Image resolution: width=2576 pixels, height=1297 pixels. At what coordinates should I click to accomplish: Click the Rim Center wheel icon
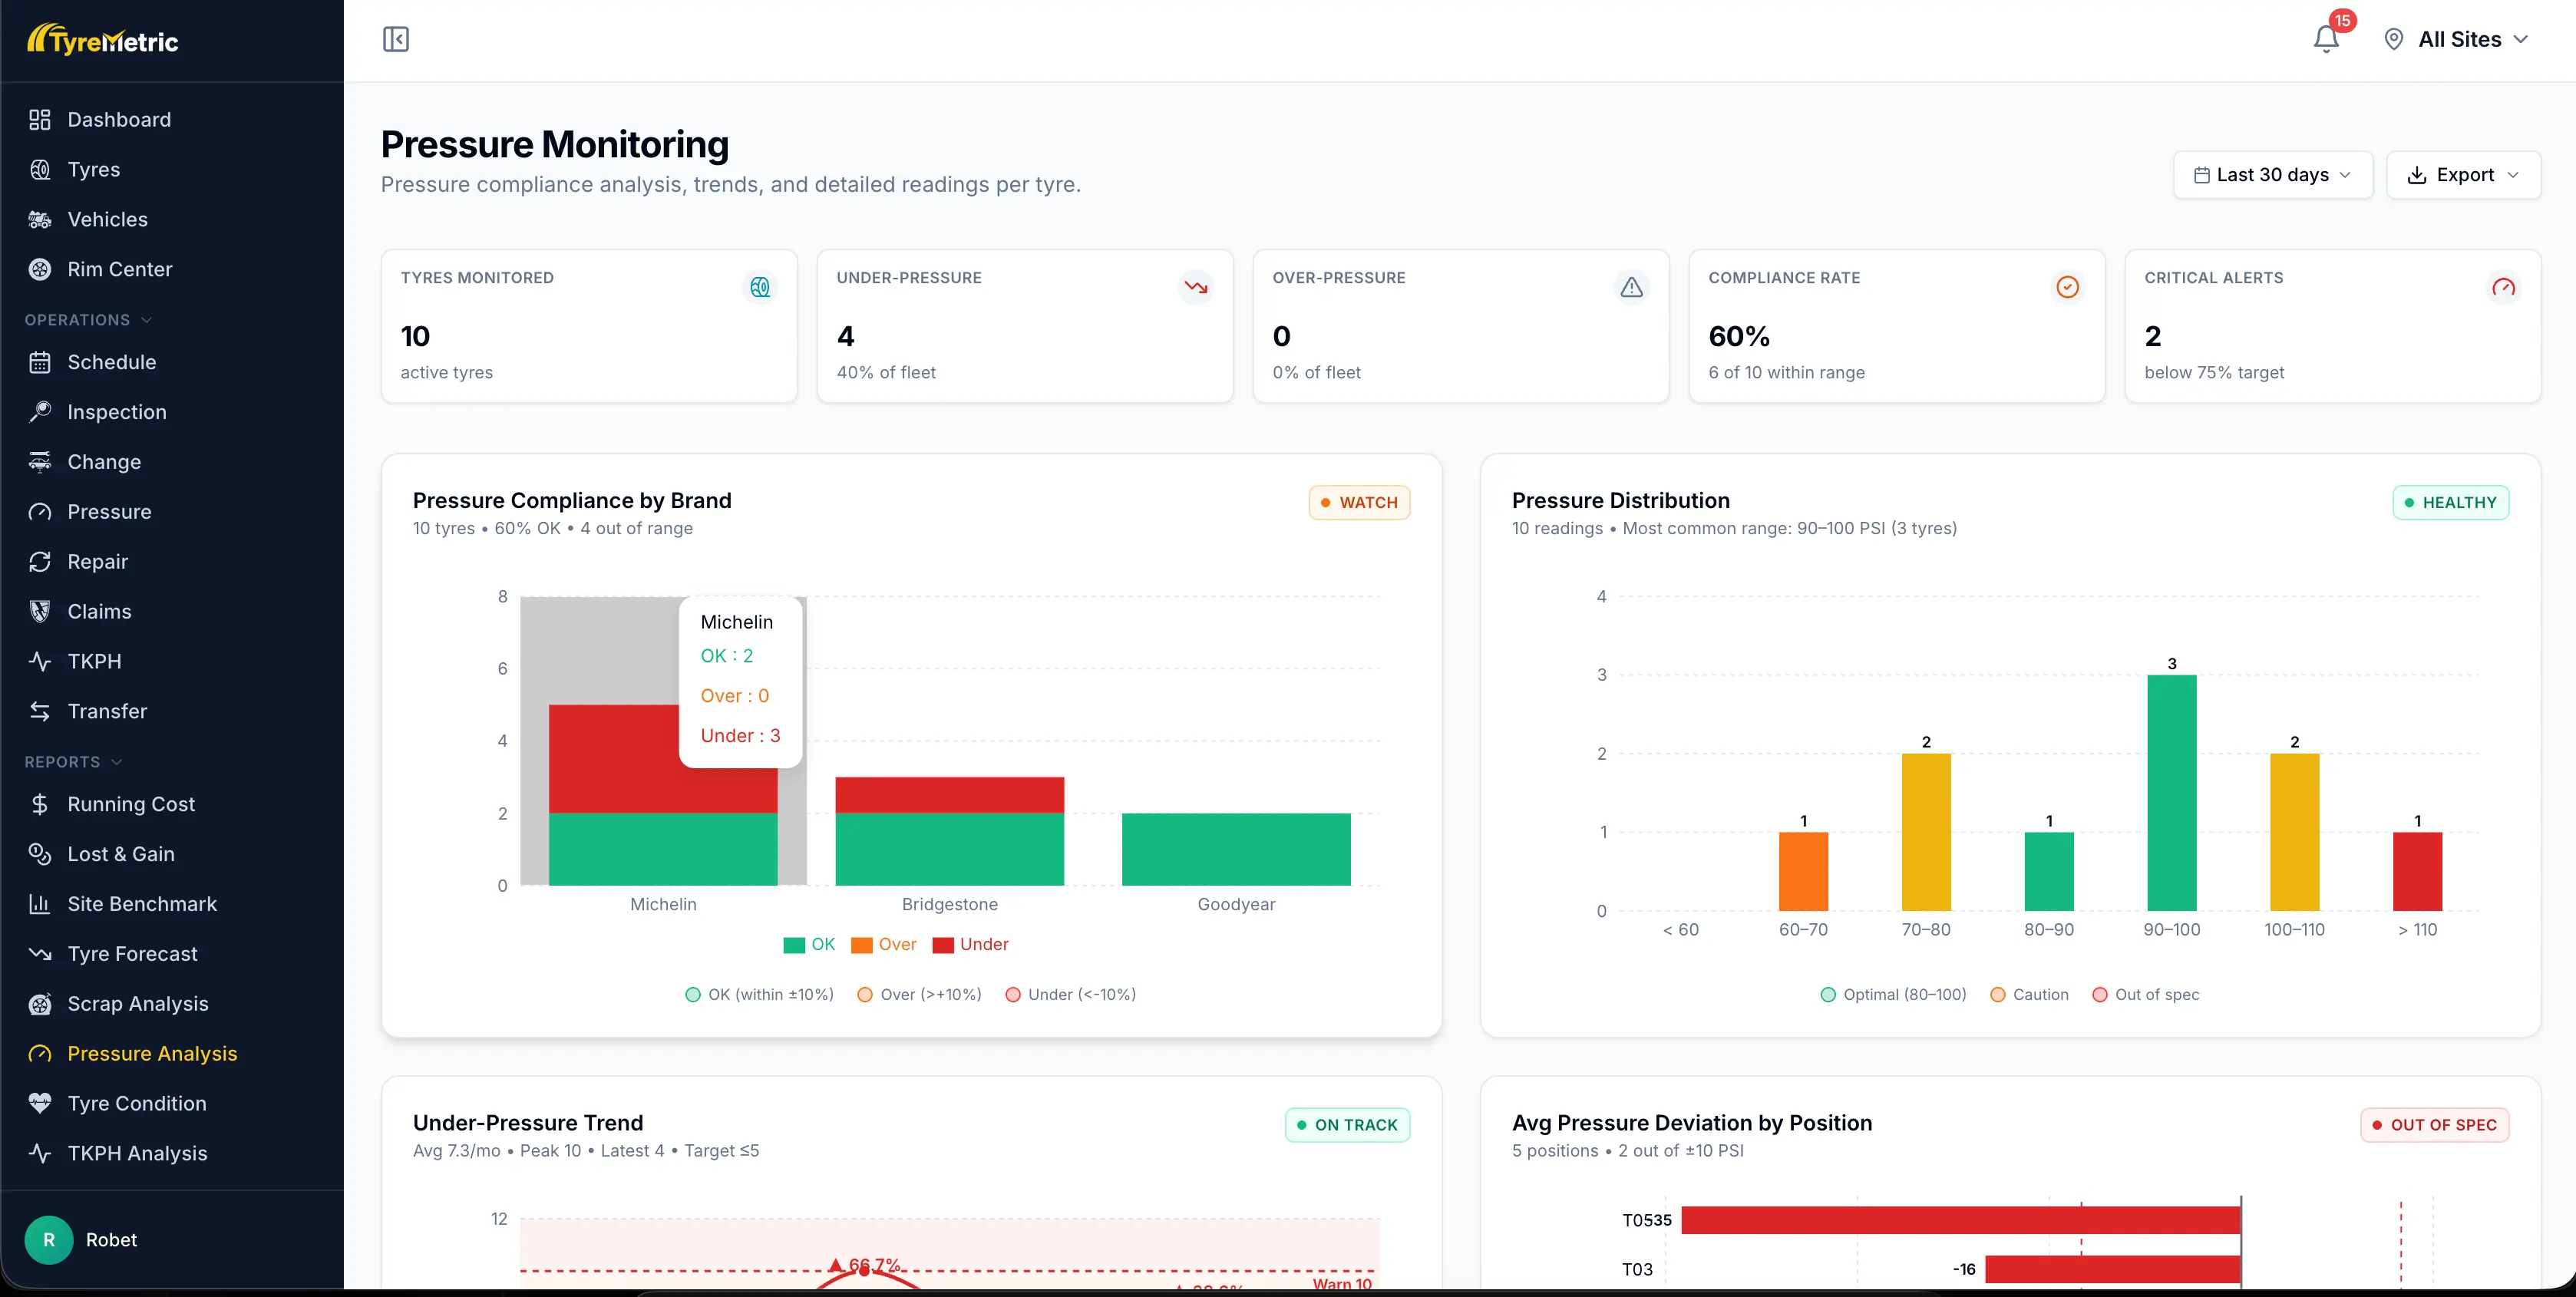(x=40, y=270)
